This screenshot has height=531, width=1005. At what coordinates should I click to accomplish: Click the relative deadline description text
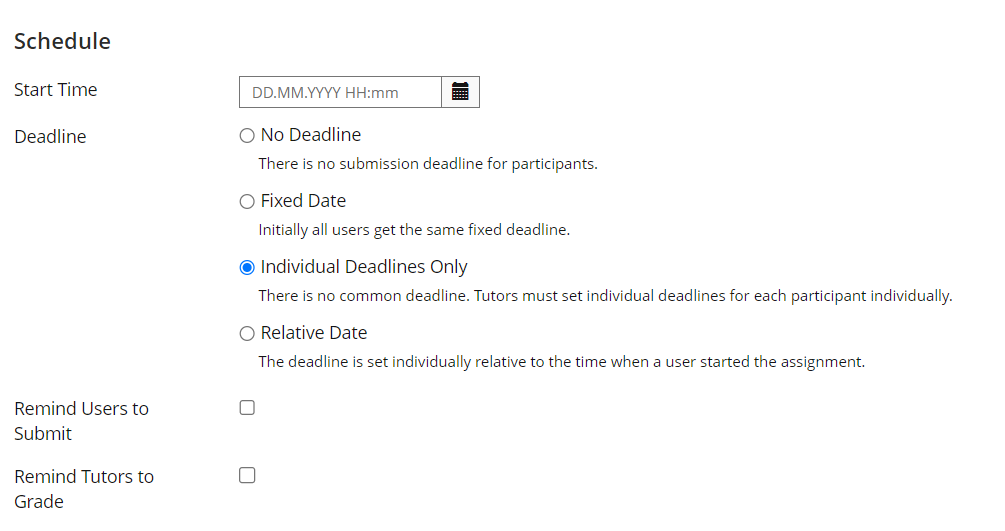(561, 362)
